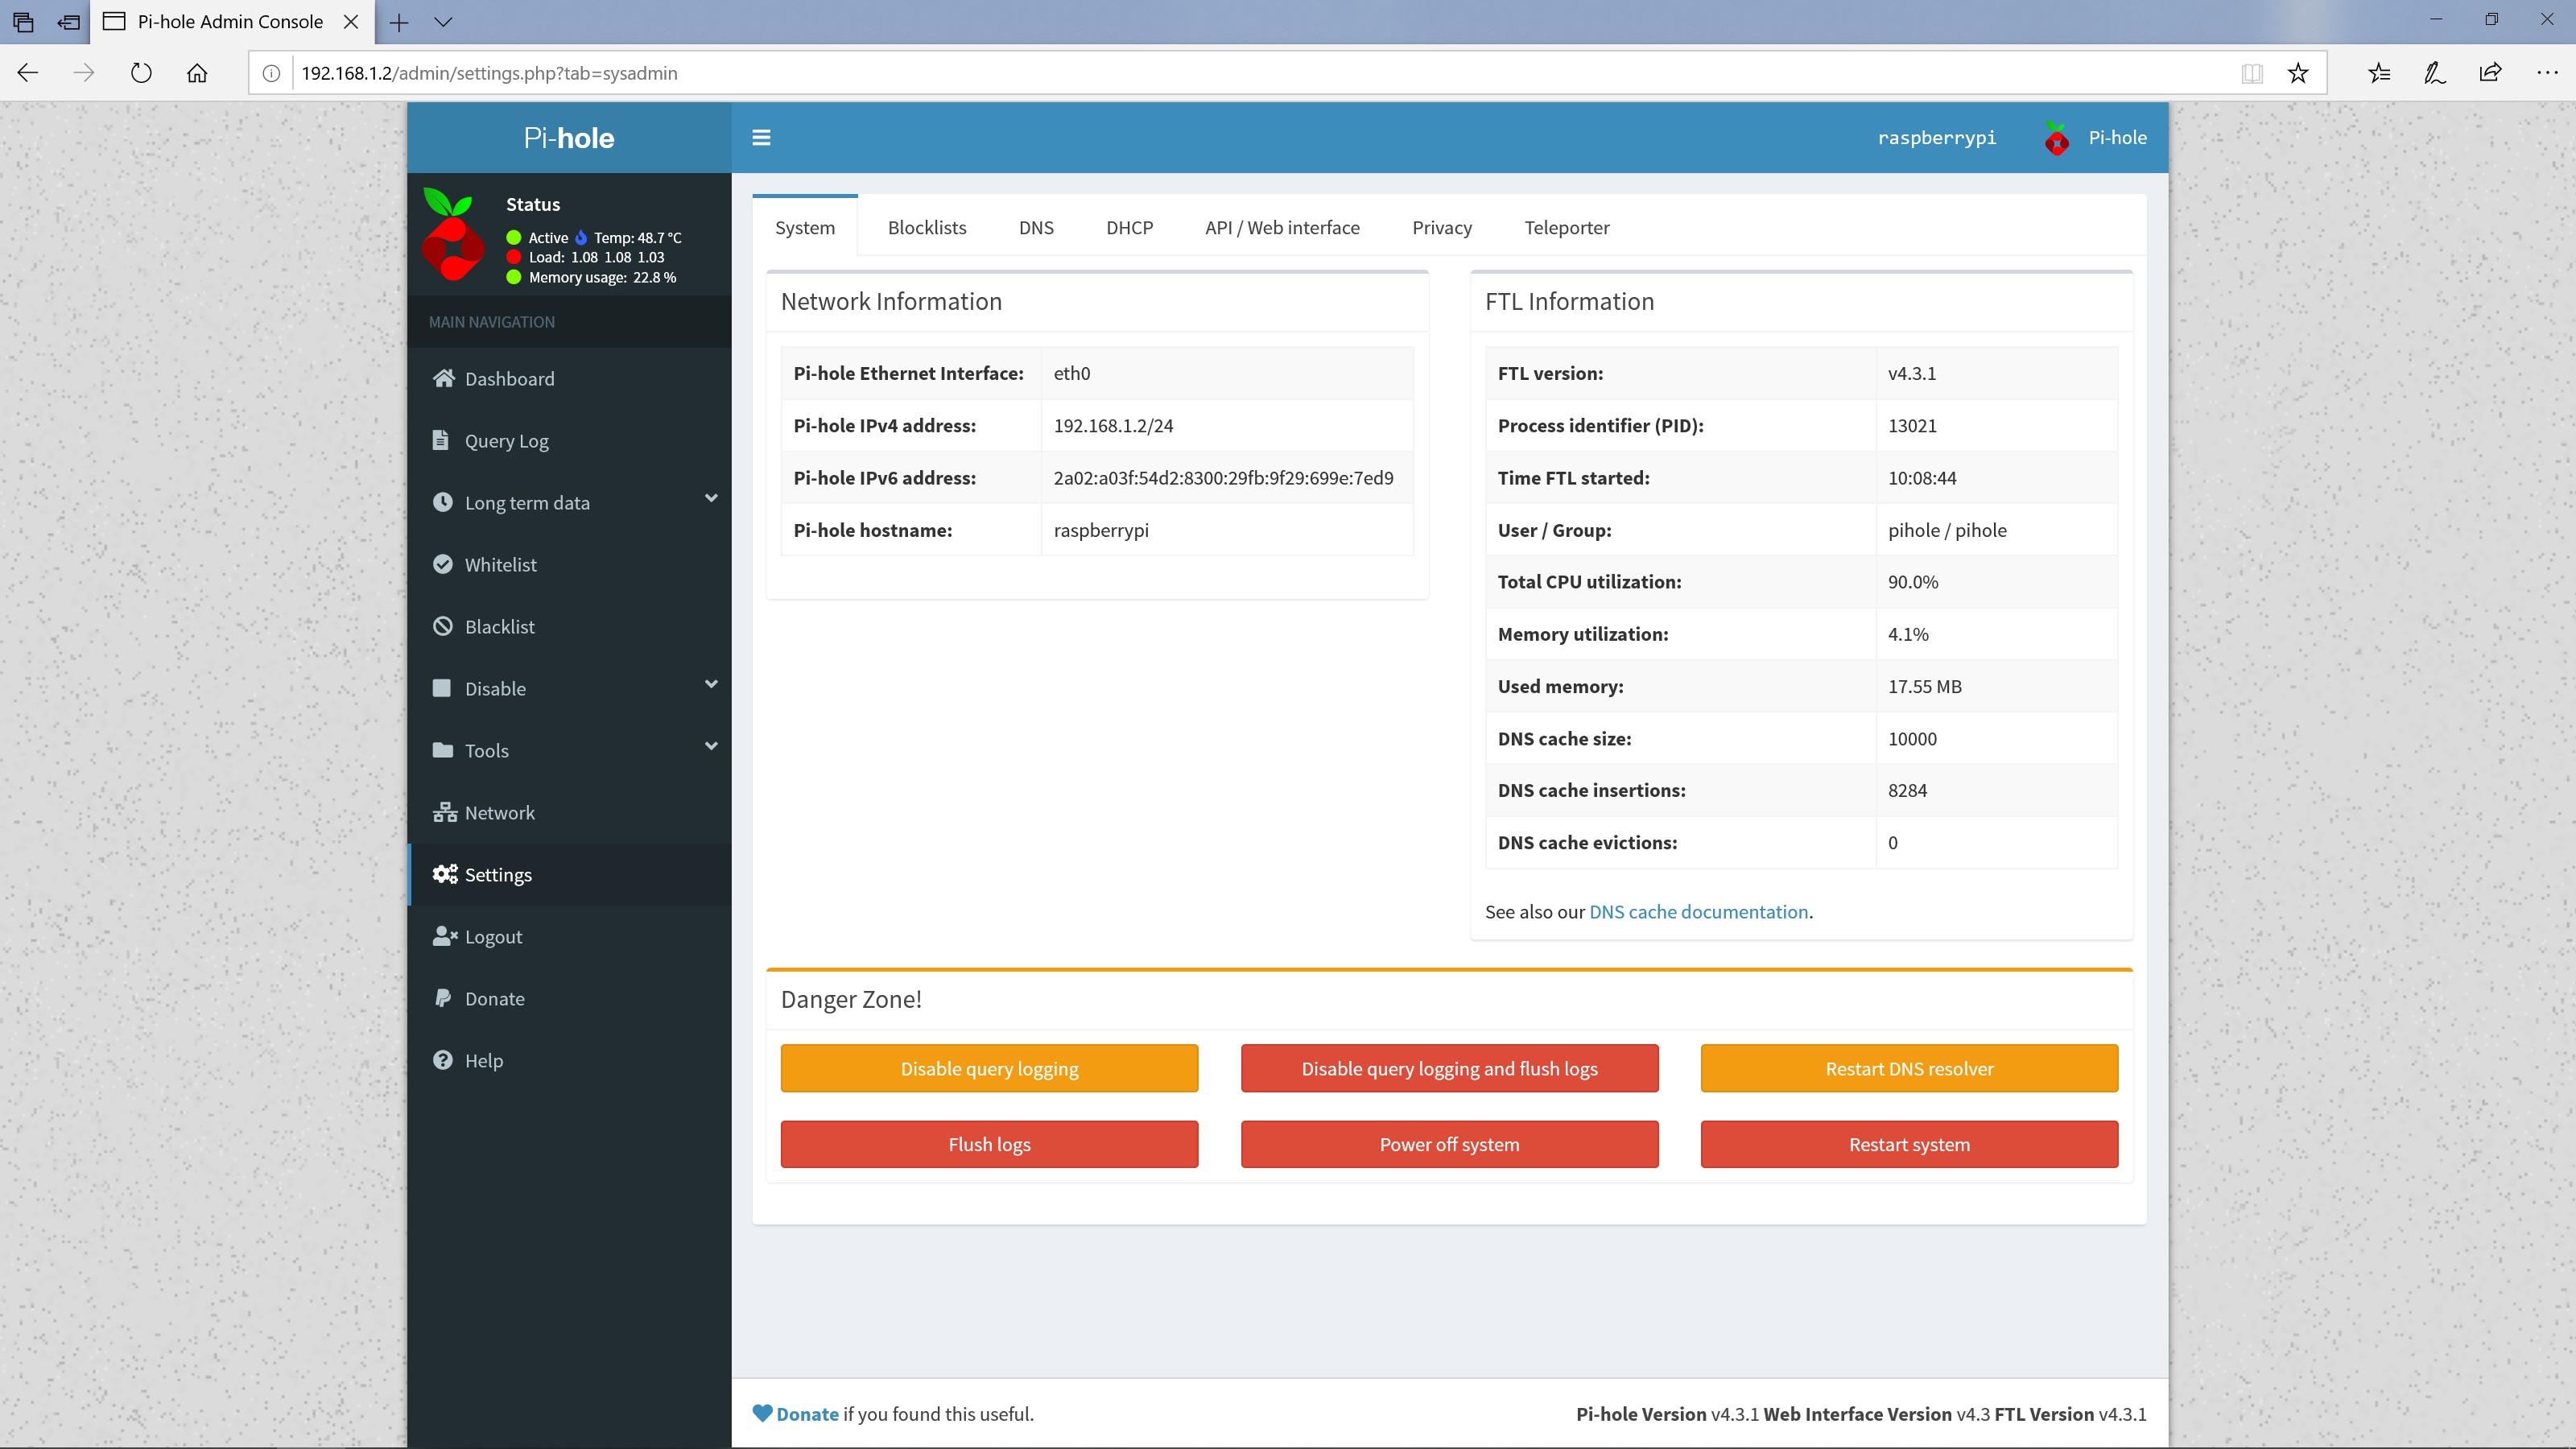Click the favorites star in address bar
This screenshot has width=2576, height=1449.
pyautogui.click(x=2298, y=73)
